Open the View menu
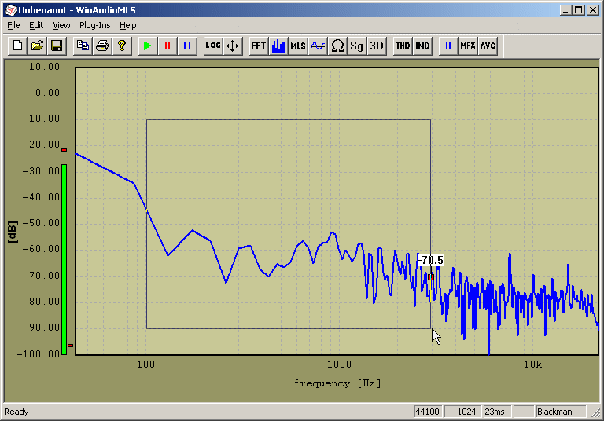The height and width of the screenshot is (421, 605). point(61,24)
